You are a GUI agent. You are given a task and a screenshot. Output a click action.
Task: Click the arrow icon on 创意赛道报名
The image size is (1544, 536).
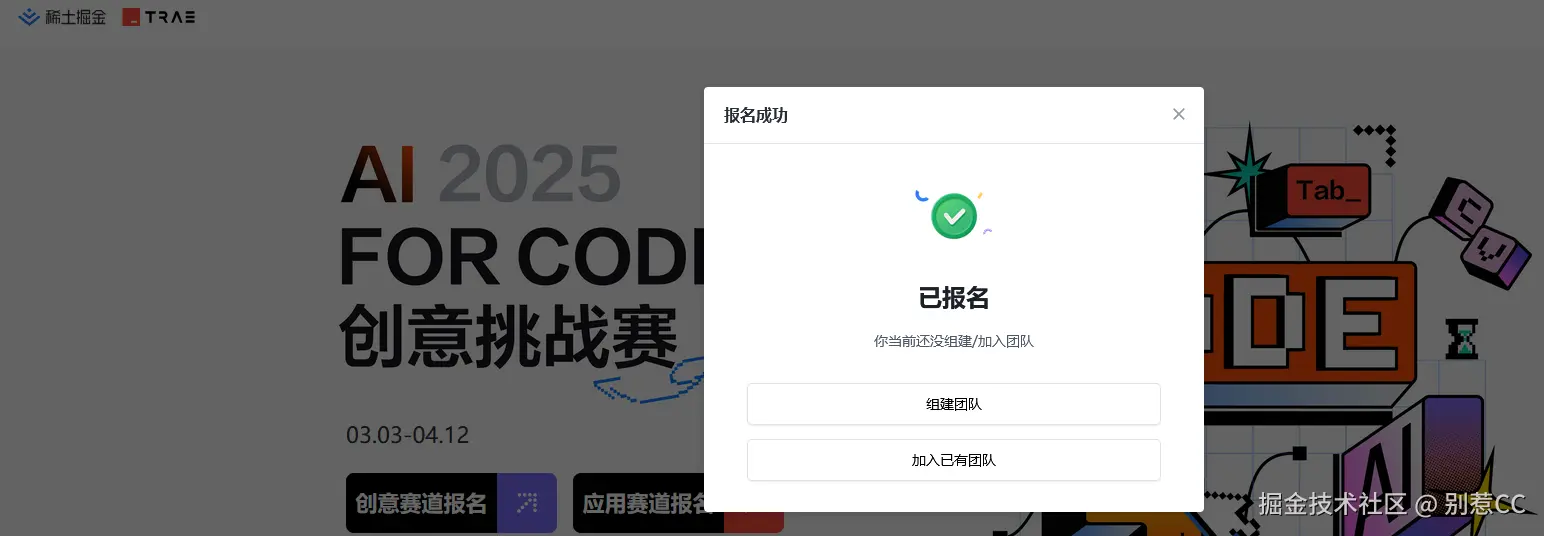point(527,503)
